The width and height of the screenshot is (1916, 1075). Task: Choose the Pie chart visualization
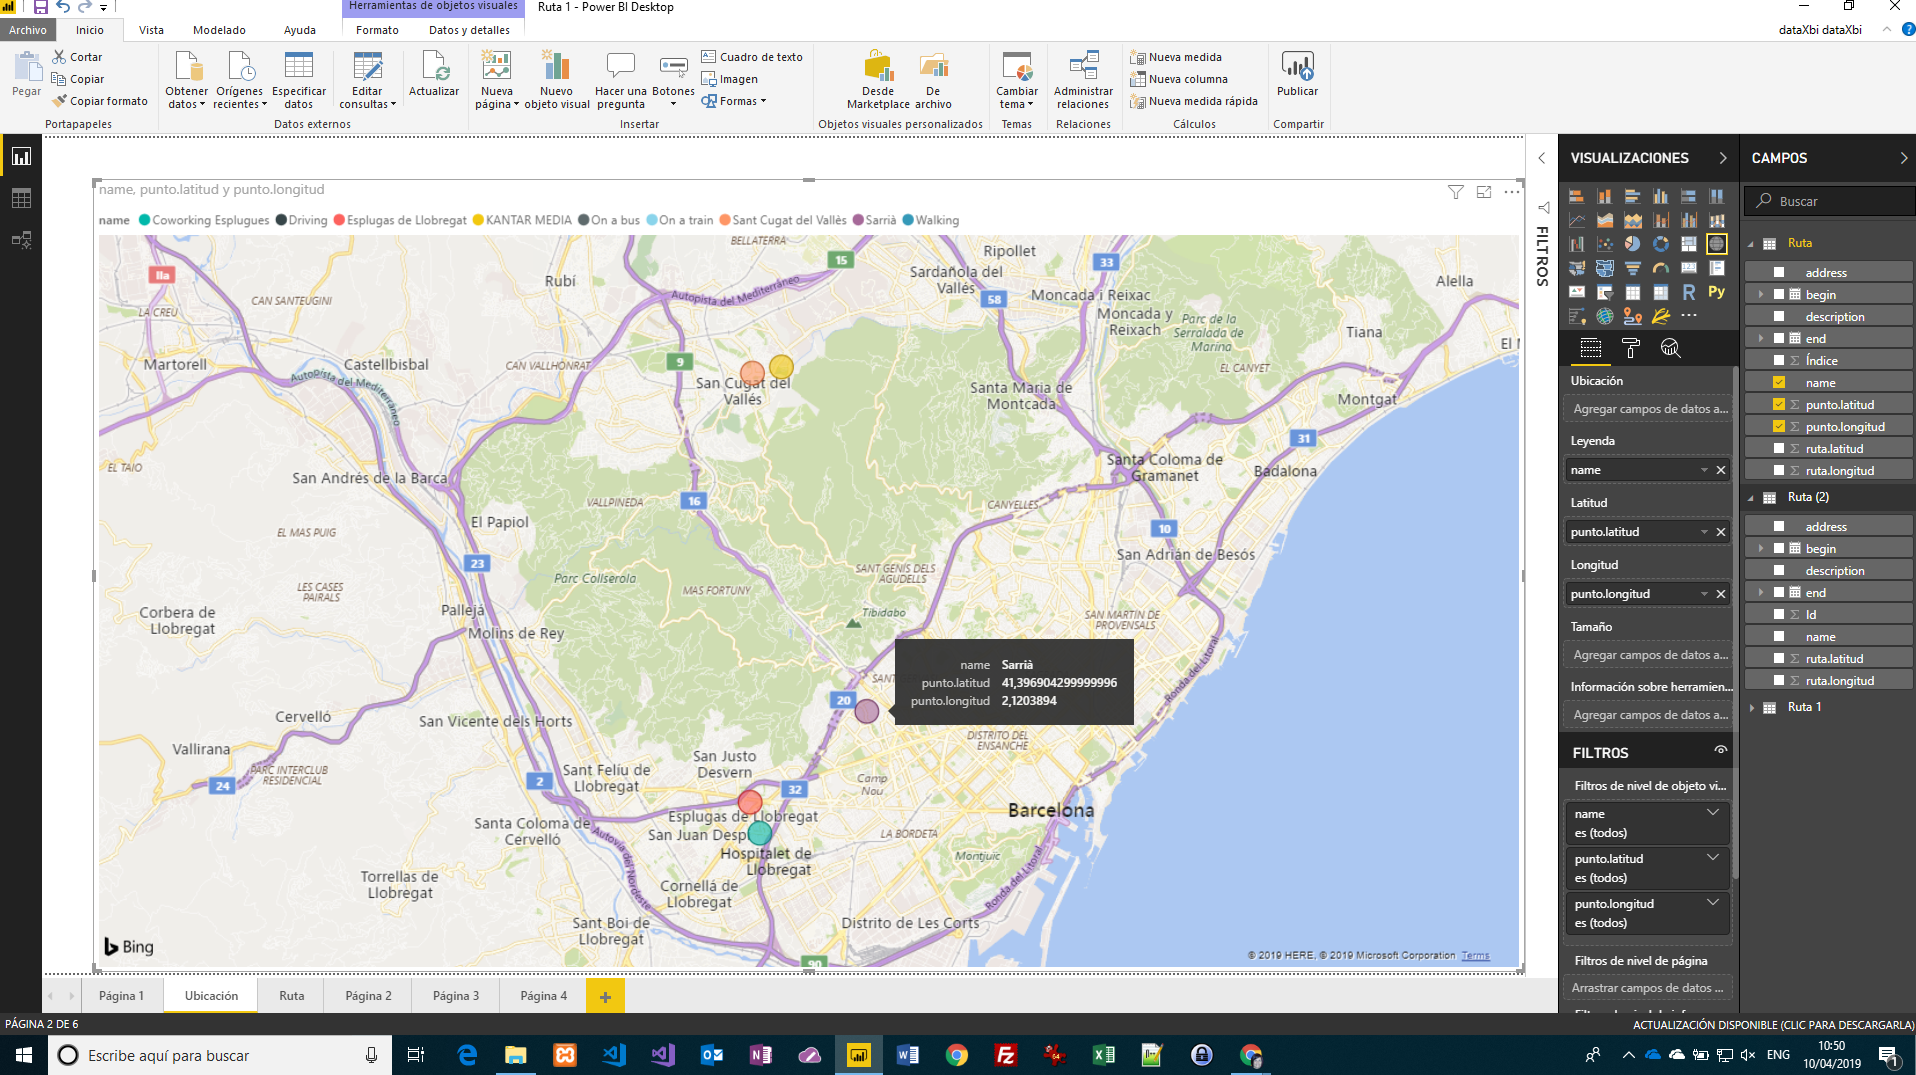[1632, 243]
